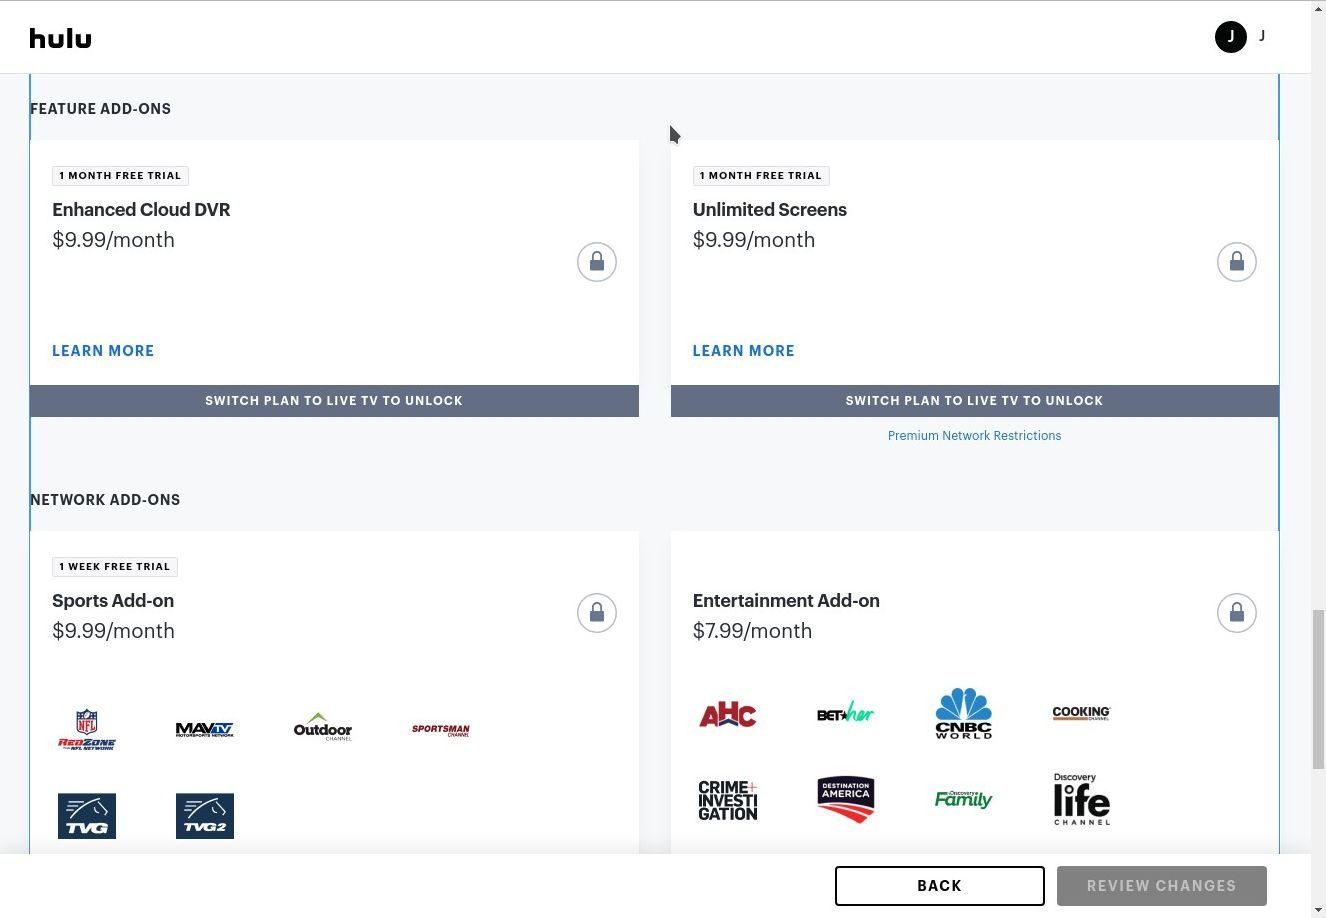
Task: Click the TVG2 channel logo
Action: [205, 816]
